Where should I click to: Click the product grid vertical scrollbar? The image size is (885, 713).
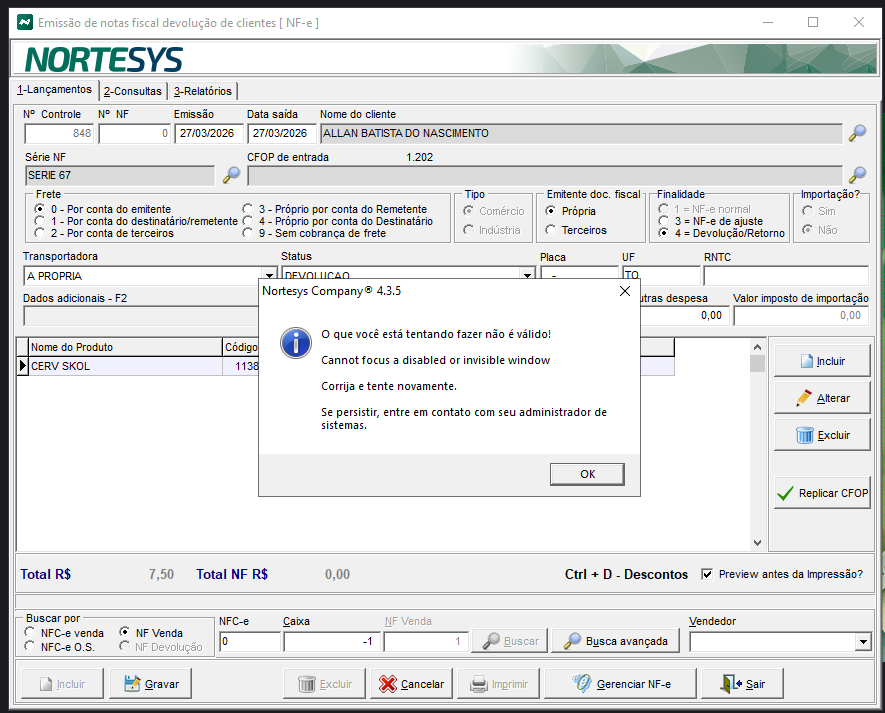coord(757,450)
